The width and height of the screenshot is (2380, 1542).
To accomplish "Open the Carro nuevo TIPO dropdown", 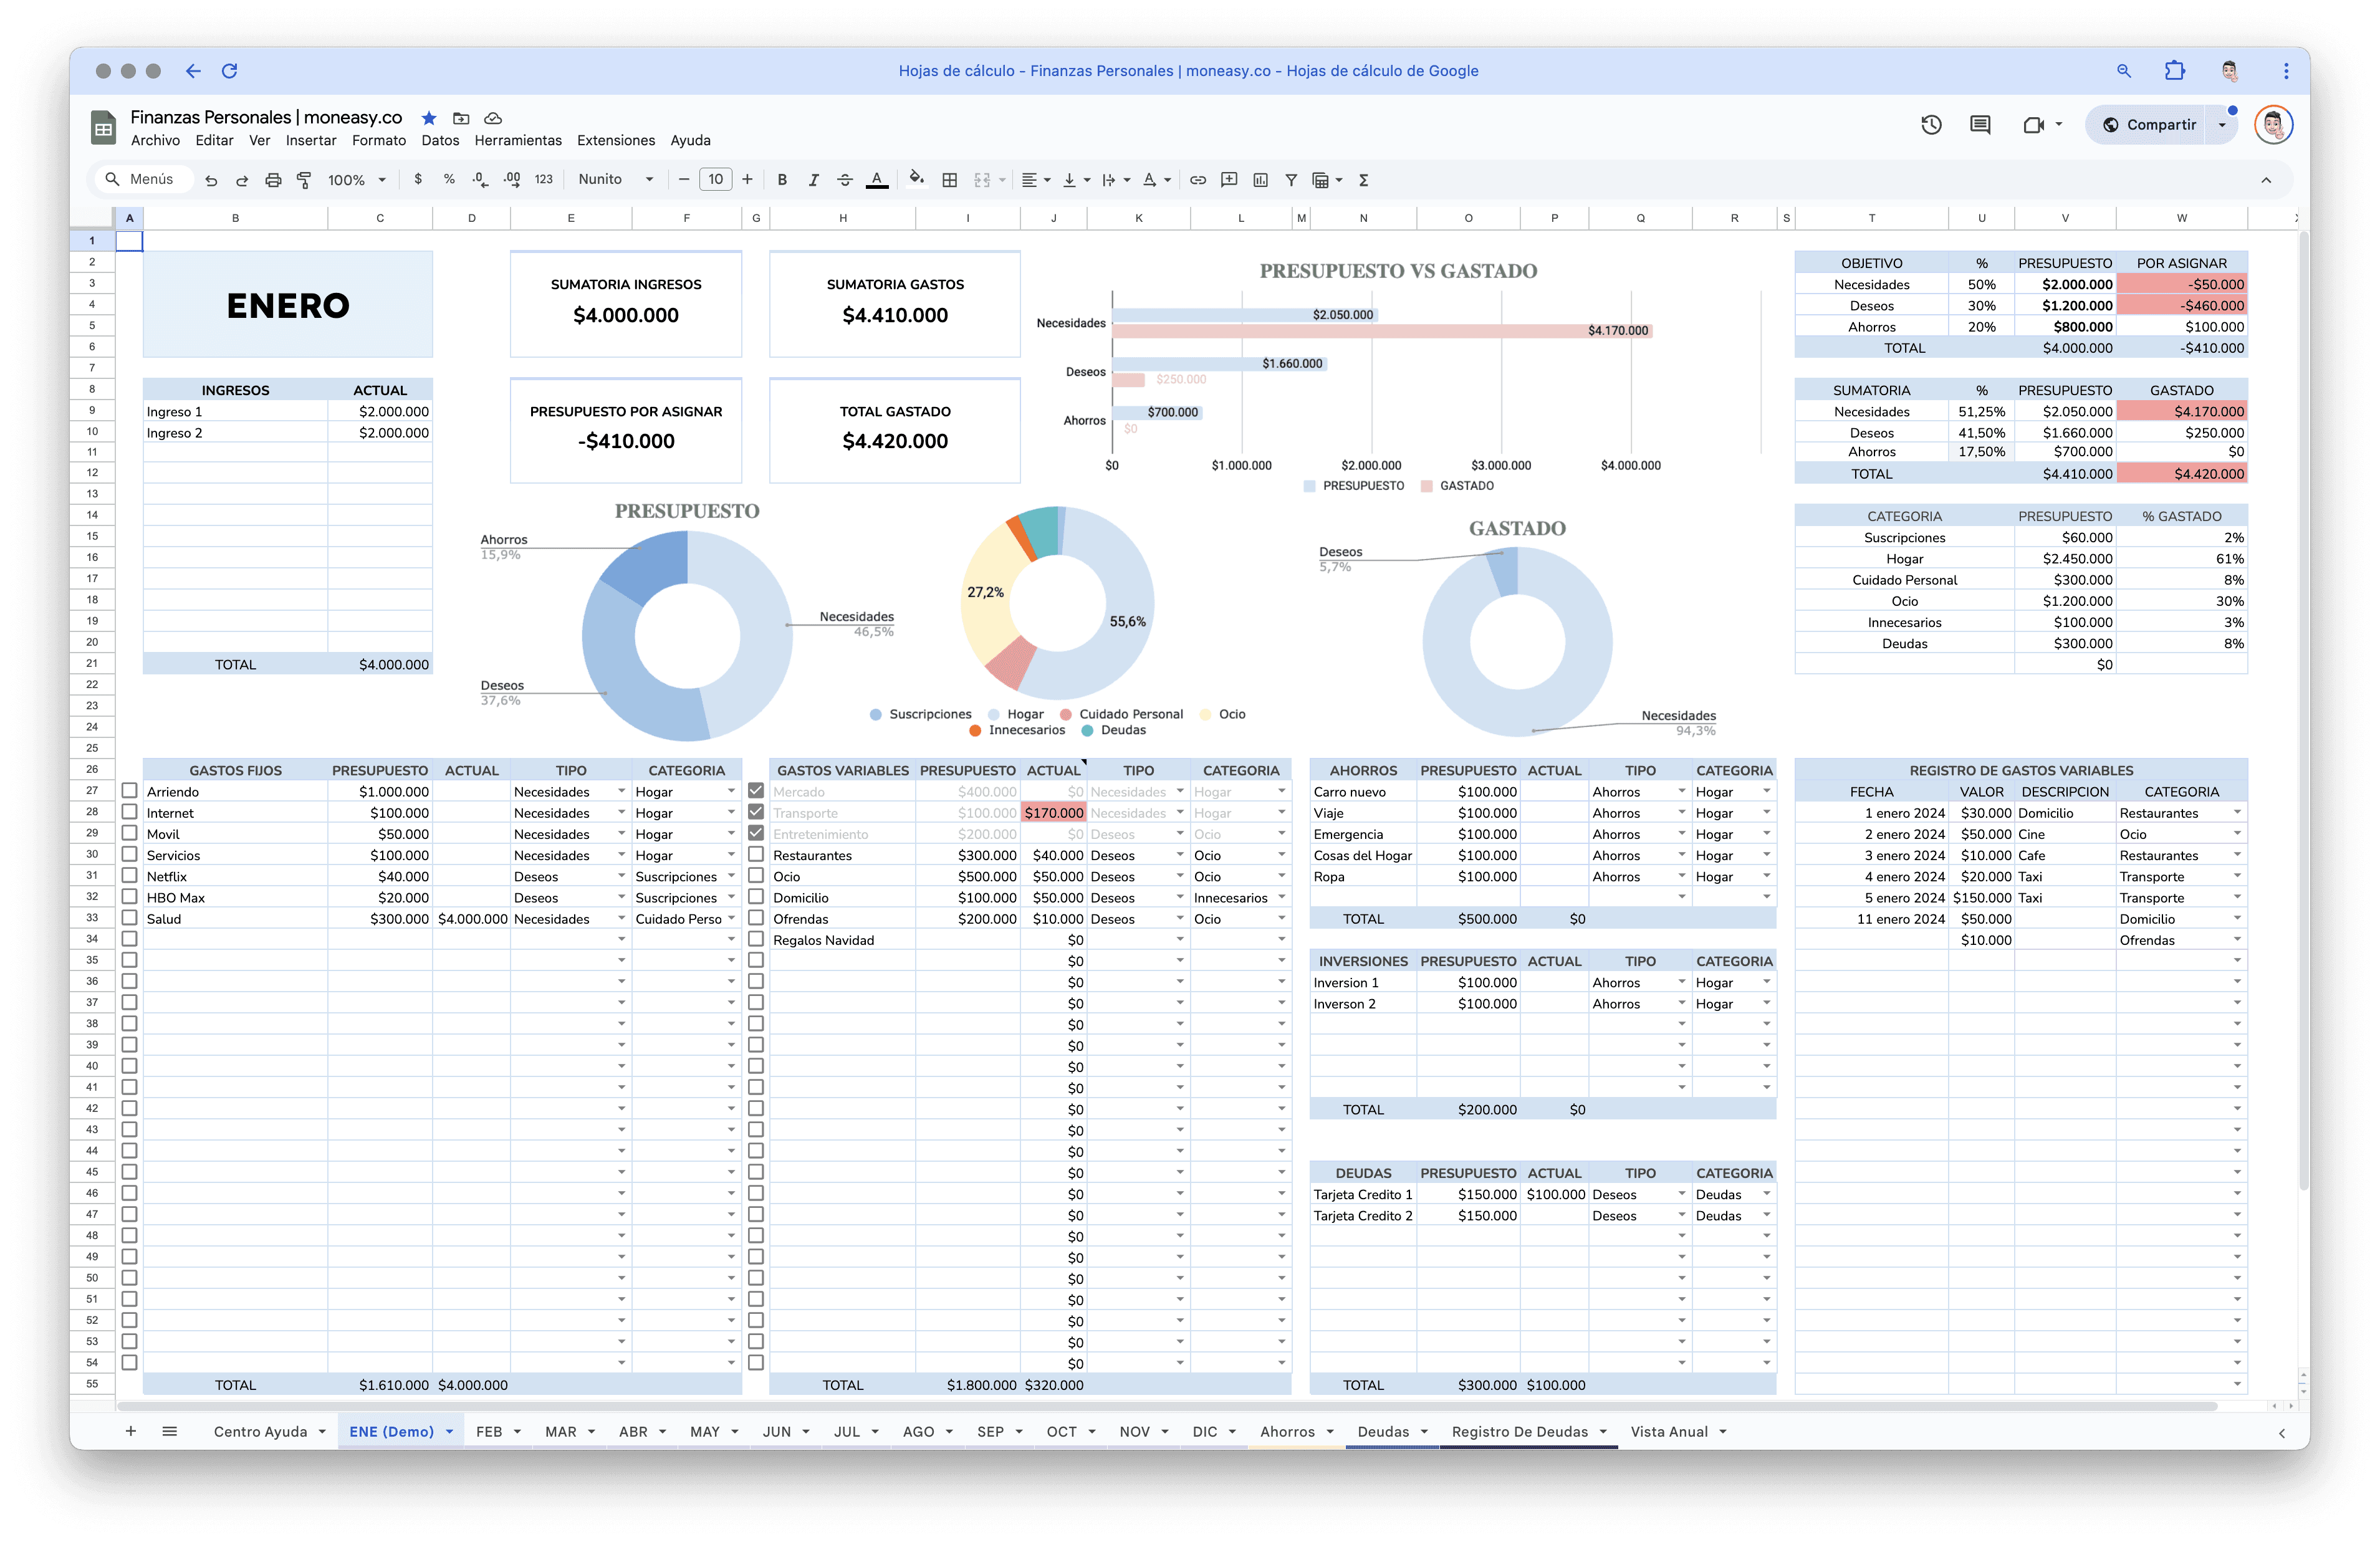I will coord(1681,791).
